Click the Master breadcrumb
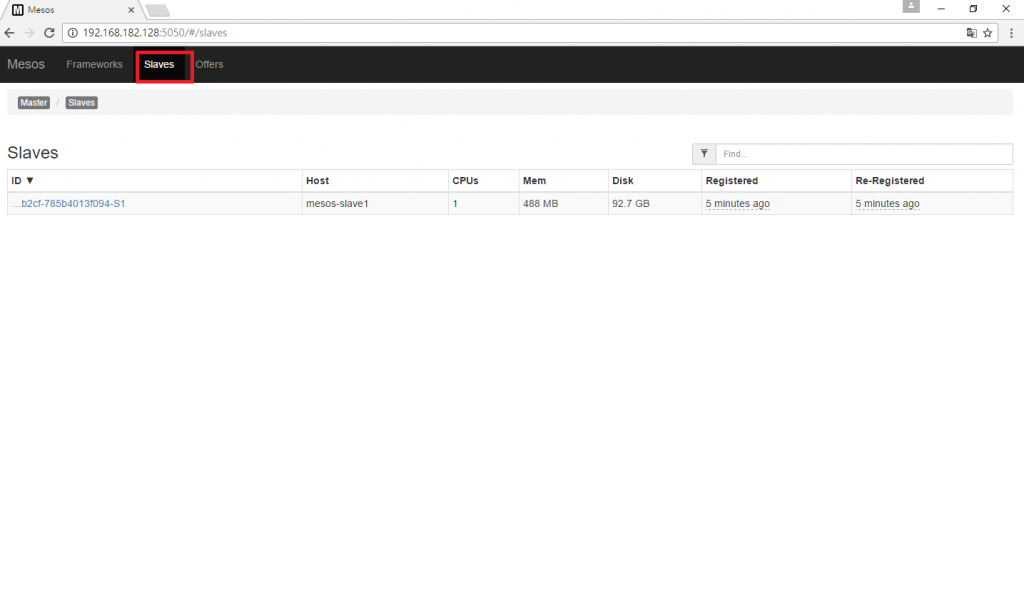The height and width of the screenshot is (596, 1024). (34, 102)
